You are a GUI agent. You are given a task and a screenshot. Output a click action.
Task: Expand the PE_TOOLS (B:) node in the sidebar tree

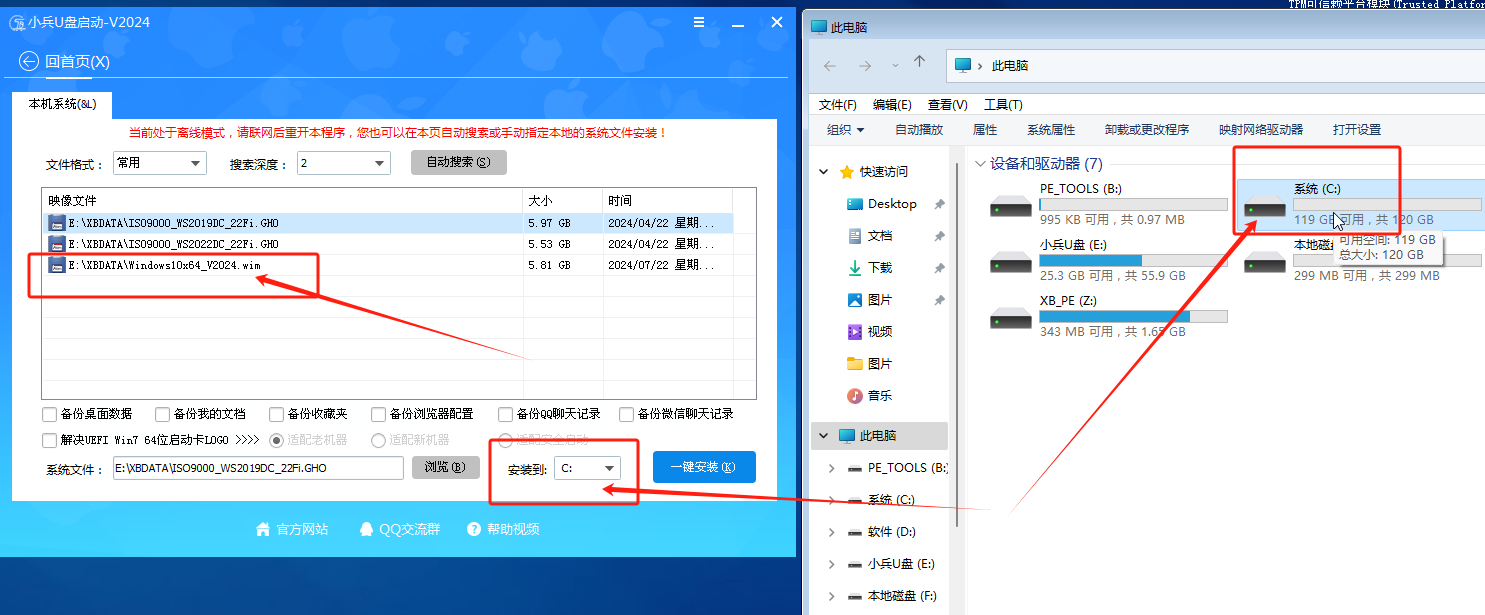831,468
